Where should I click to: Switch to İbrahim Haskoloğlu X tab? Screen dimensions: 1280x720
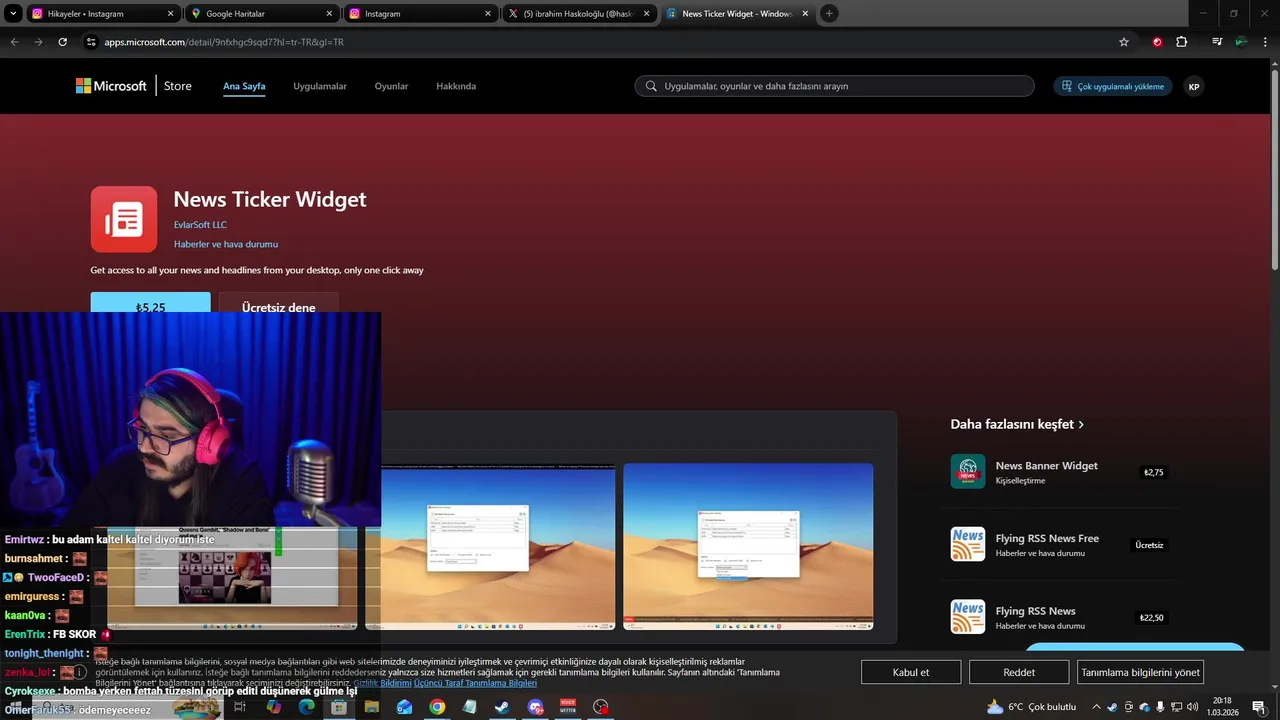pyautogui.click(x=578, y=14)
